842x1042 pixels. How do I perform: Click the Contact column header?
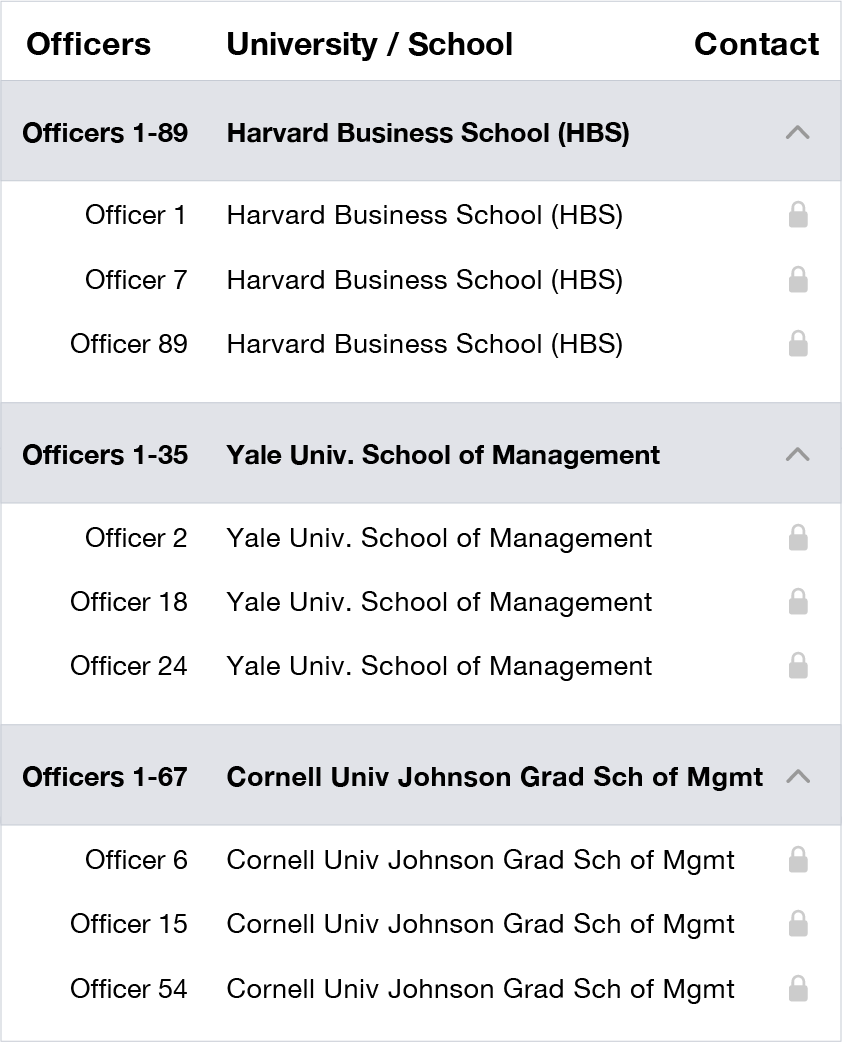pos(756,45)
